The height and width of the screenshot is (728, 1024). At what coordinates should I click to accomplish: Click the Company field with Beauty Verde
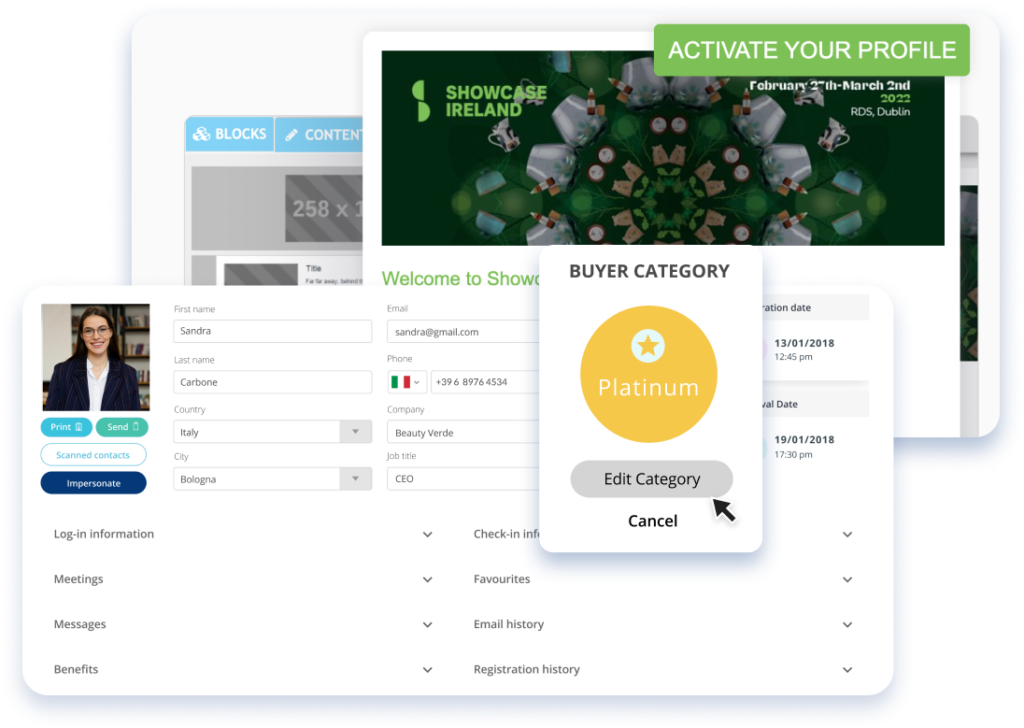pos(463,432)
